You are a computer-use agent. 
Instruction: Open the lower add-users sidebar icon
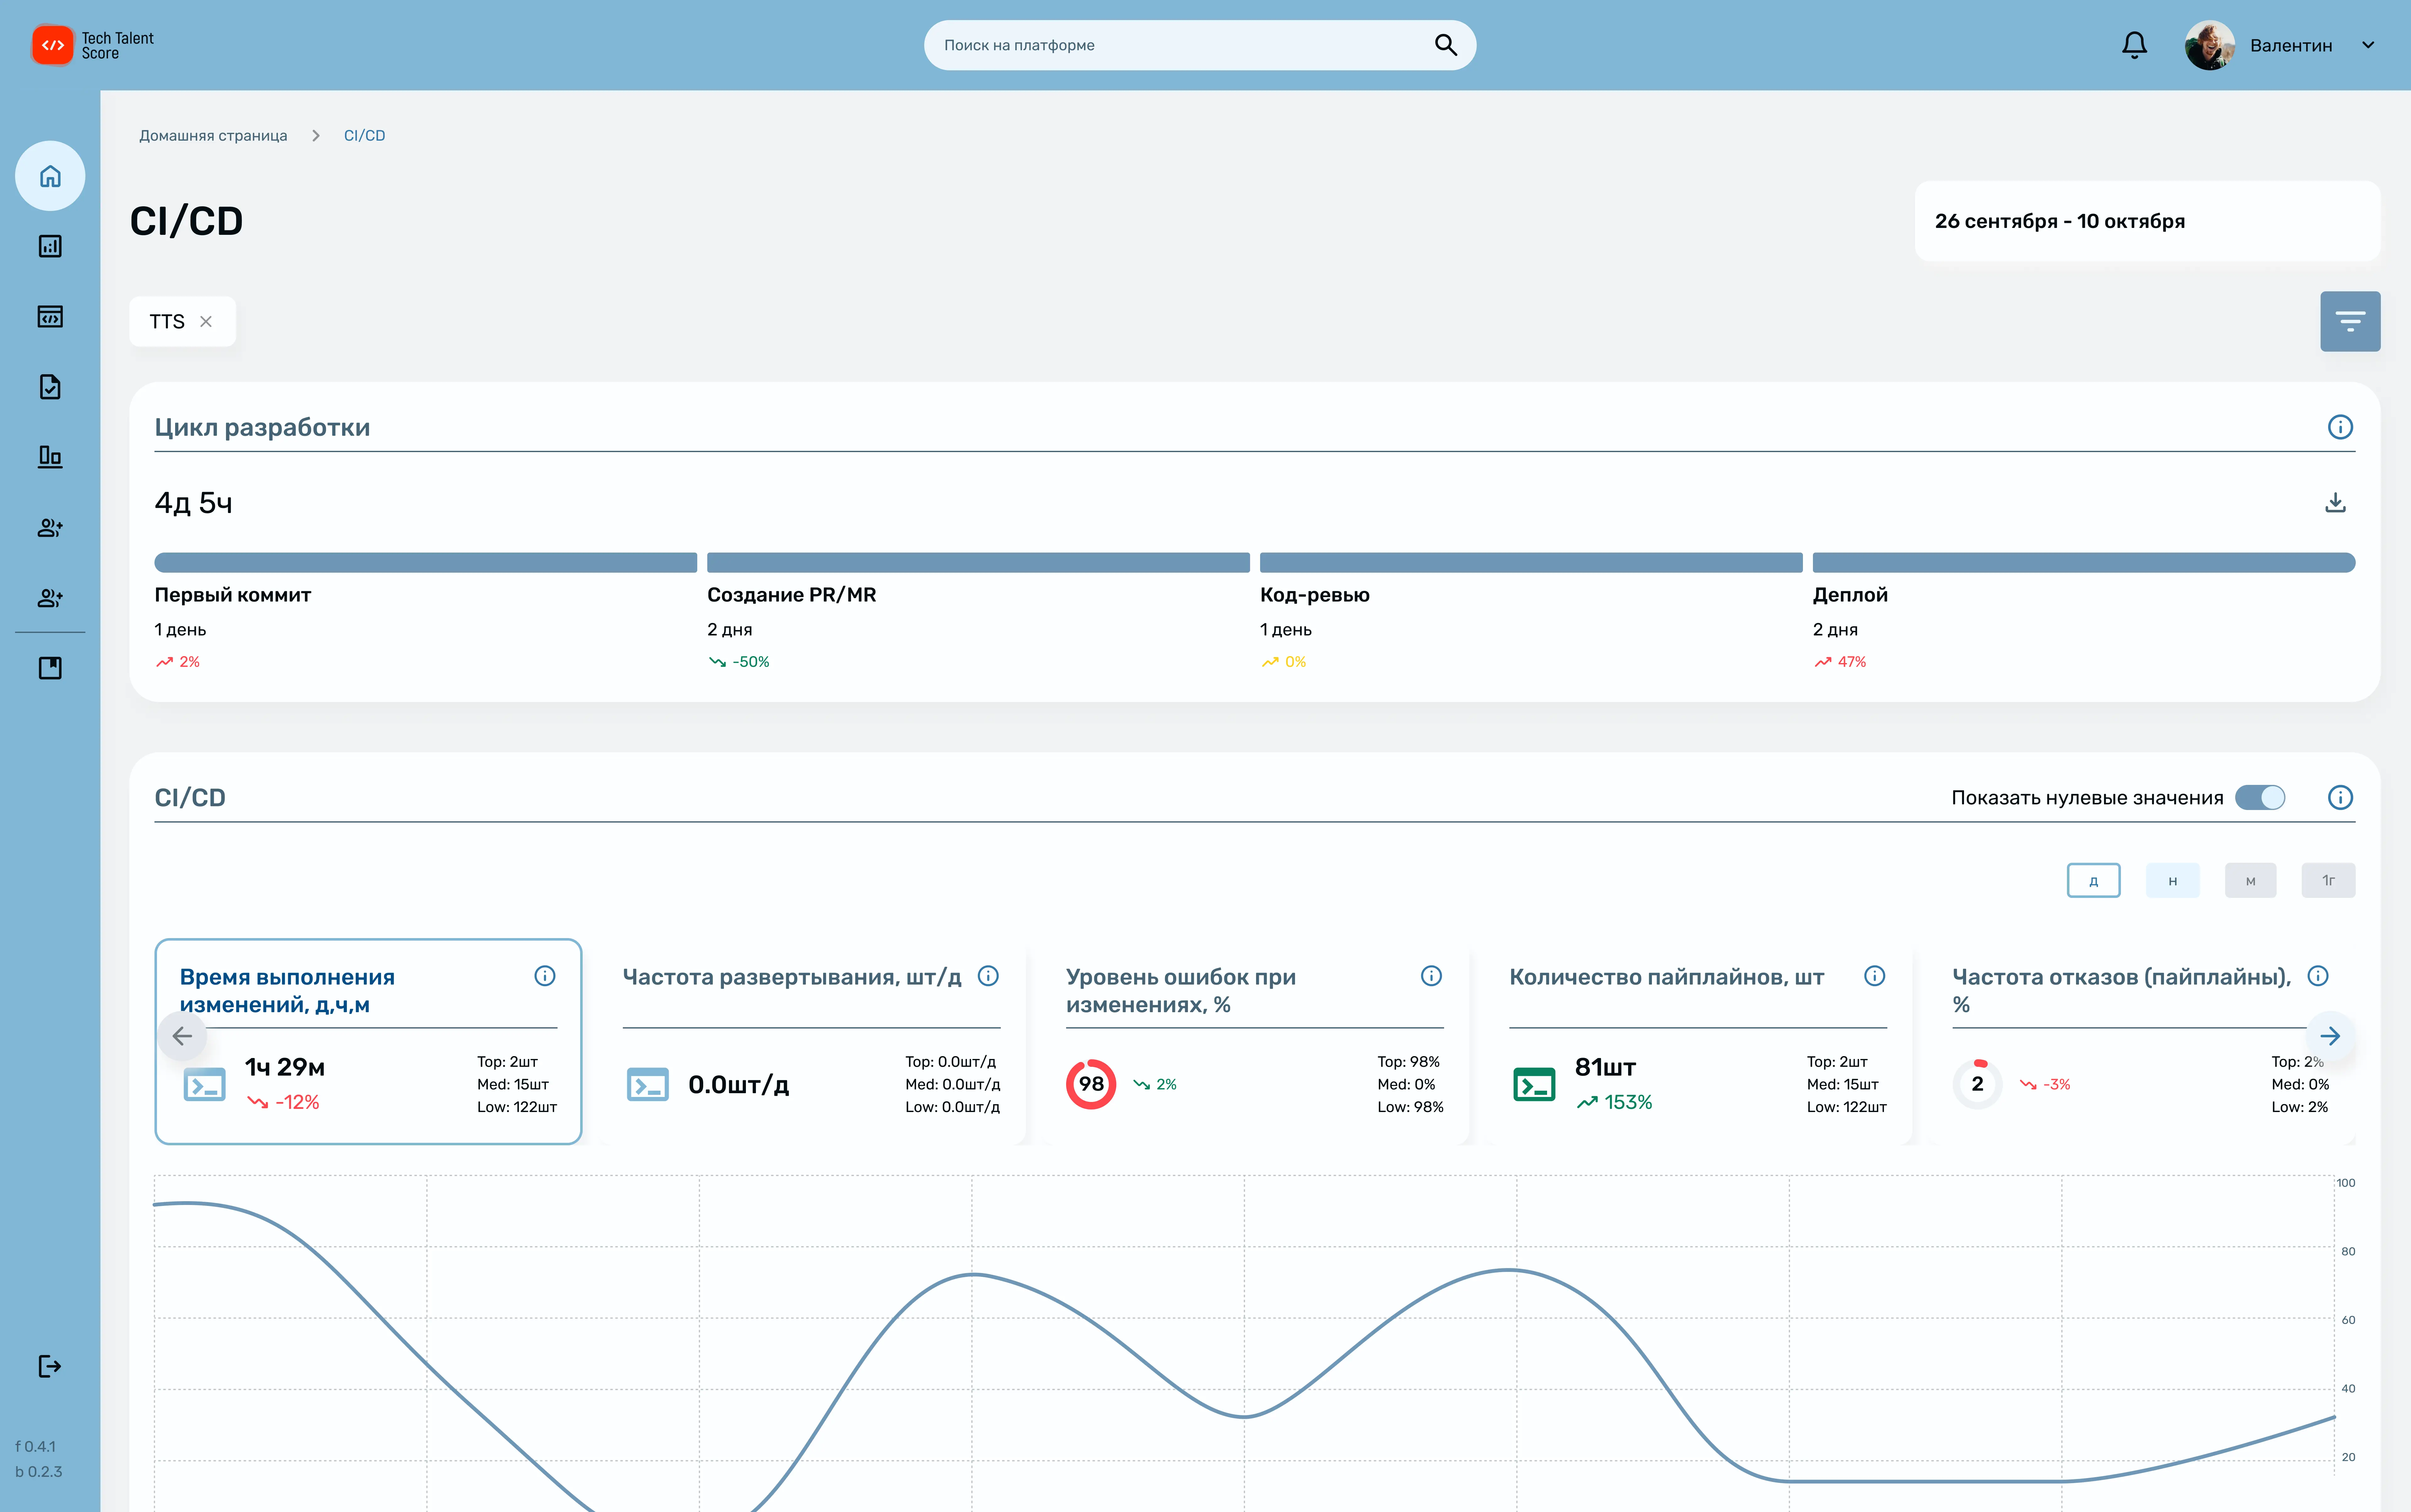pyautogui.click(x=50, y=598)
